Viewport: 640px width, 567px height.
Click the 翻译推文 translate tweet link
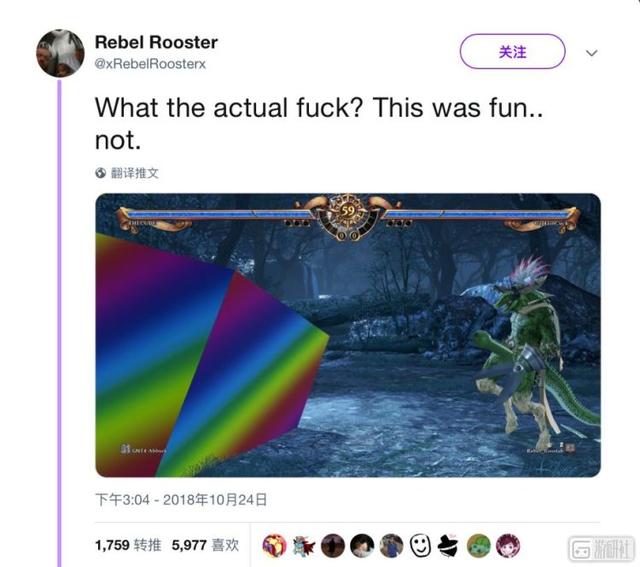coord(135,173)
